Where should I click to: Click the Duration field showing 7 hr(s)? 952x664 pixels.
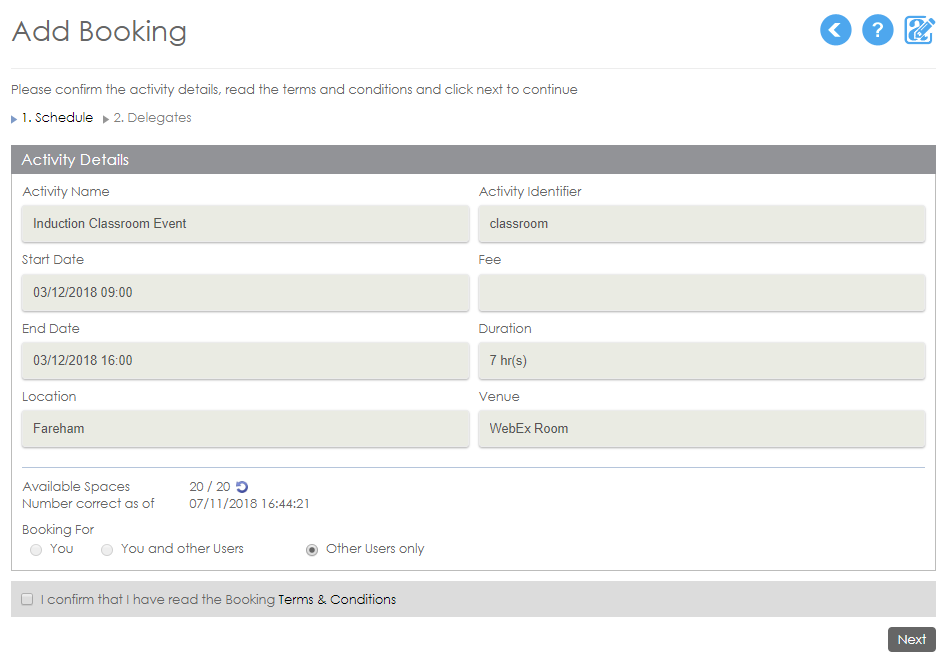point(702,361)
